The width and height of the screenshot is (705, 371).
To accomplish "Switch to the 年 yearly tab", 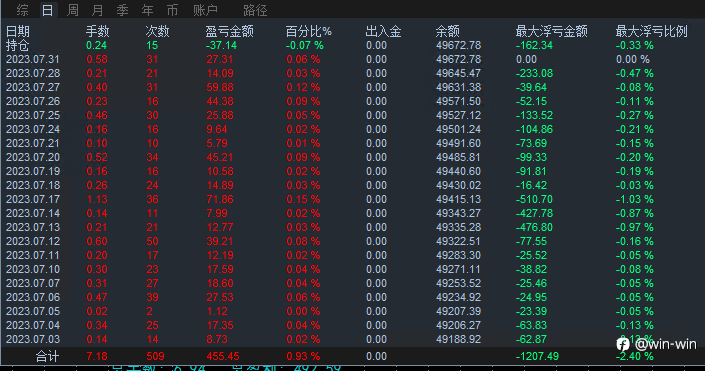I will (147, 10).
